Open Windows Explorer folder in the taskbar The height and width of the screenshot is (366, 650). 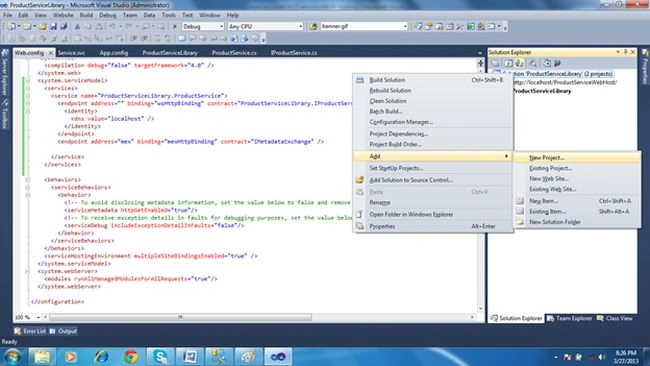coord(41,356)
